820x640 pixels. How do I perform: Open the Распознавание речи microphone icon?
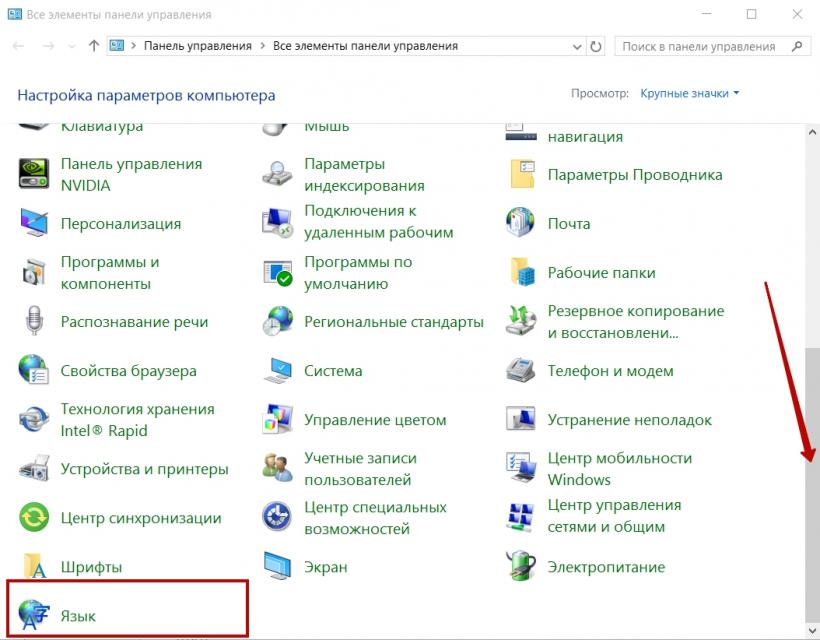34,321
